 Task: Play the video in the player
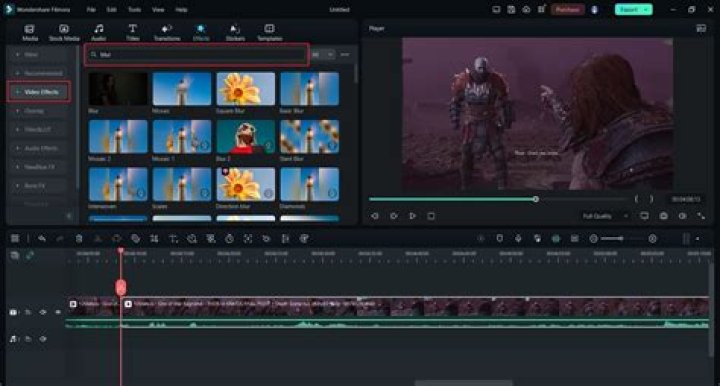click(x=412, y=216)
